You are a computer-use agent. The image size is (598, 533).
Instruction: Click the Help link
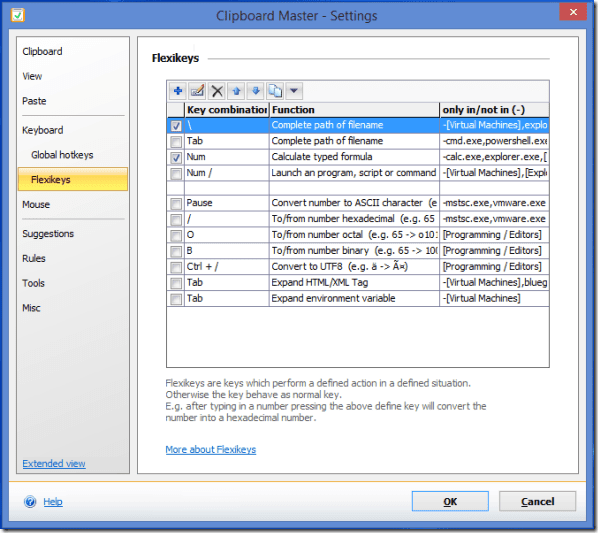(53, 501)
